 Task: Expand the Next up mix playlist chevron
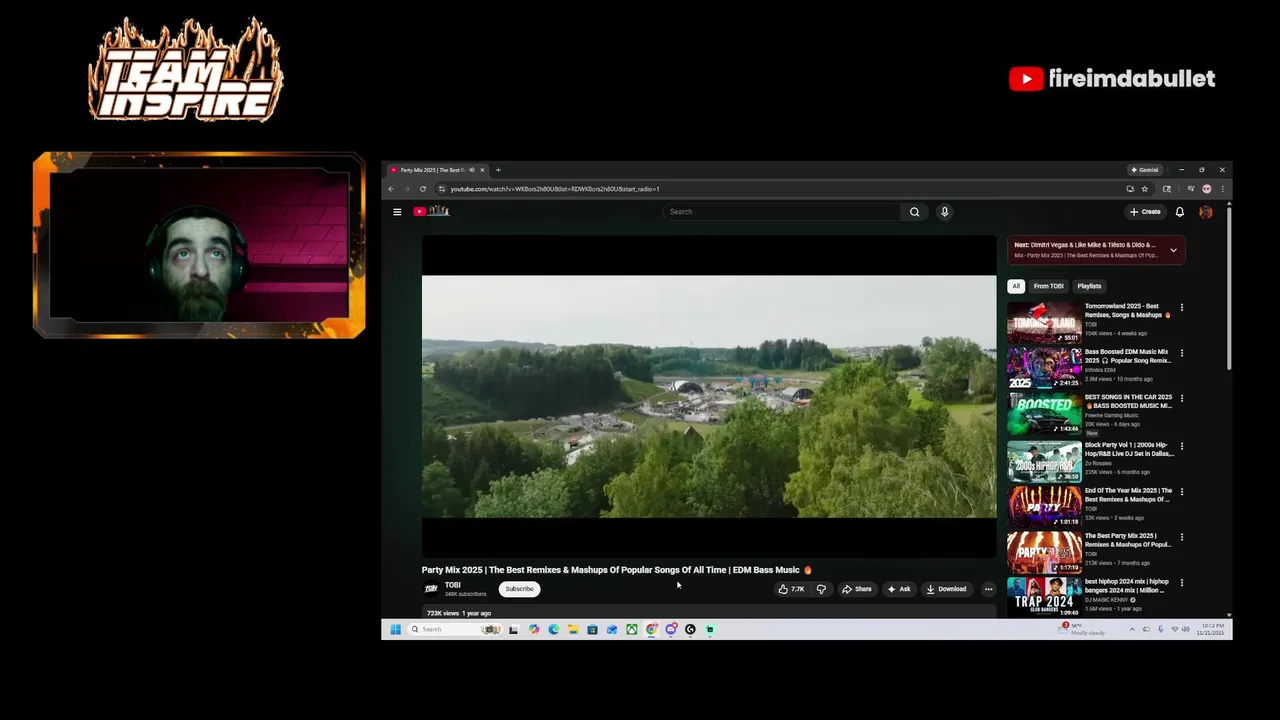(1173, 250)
